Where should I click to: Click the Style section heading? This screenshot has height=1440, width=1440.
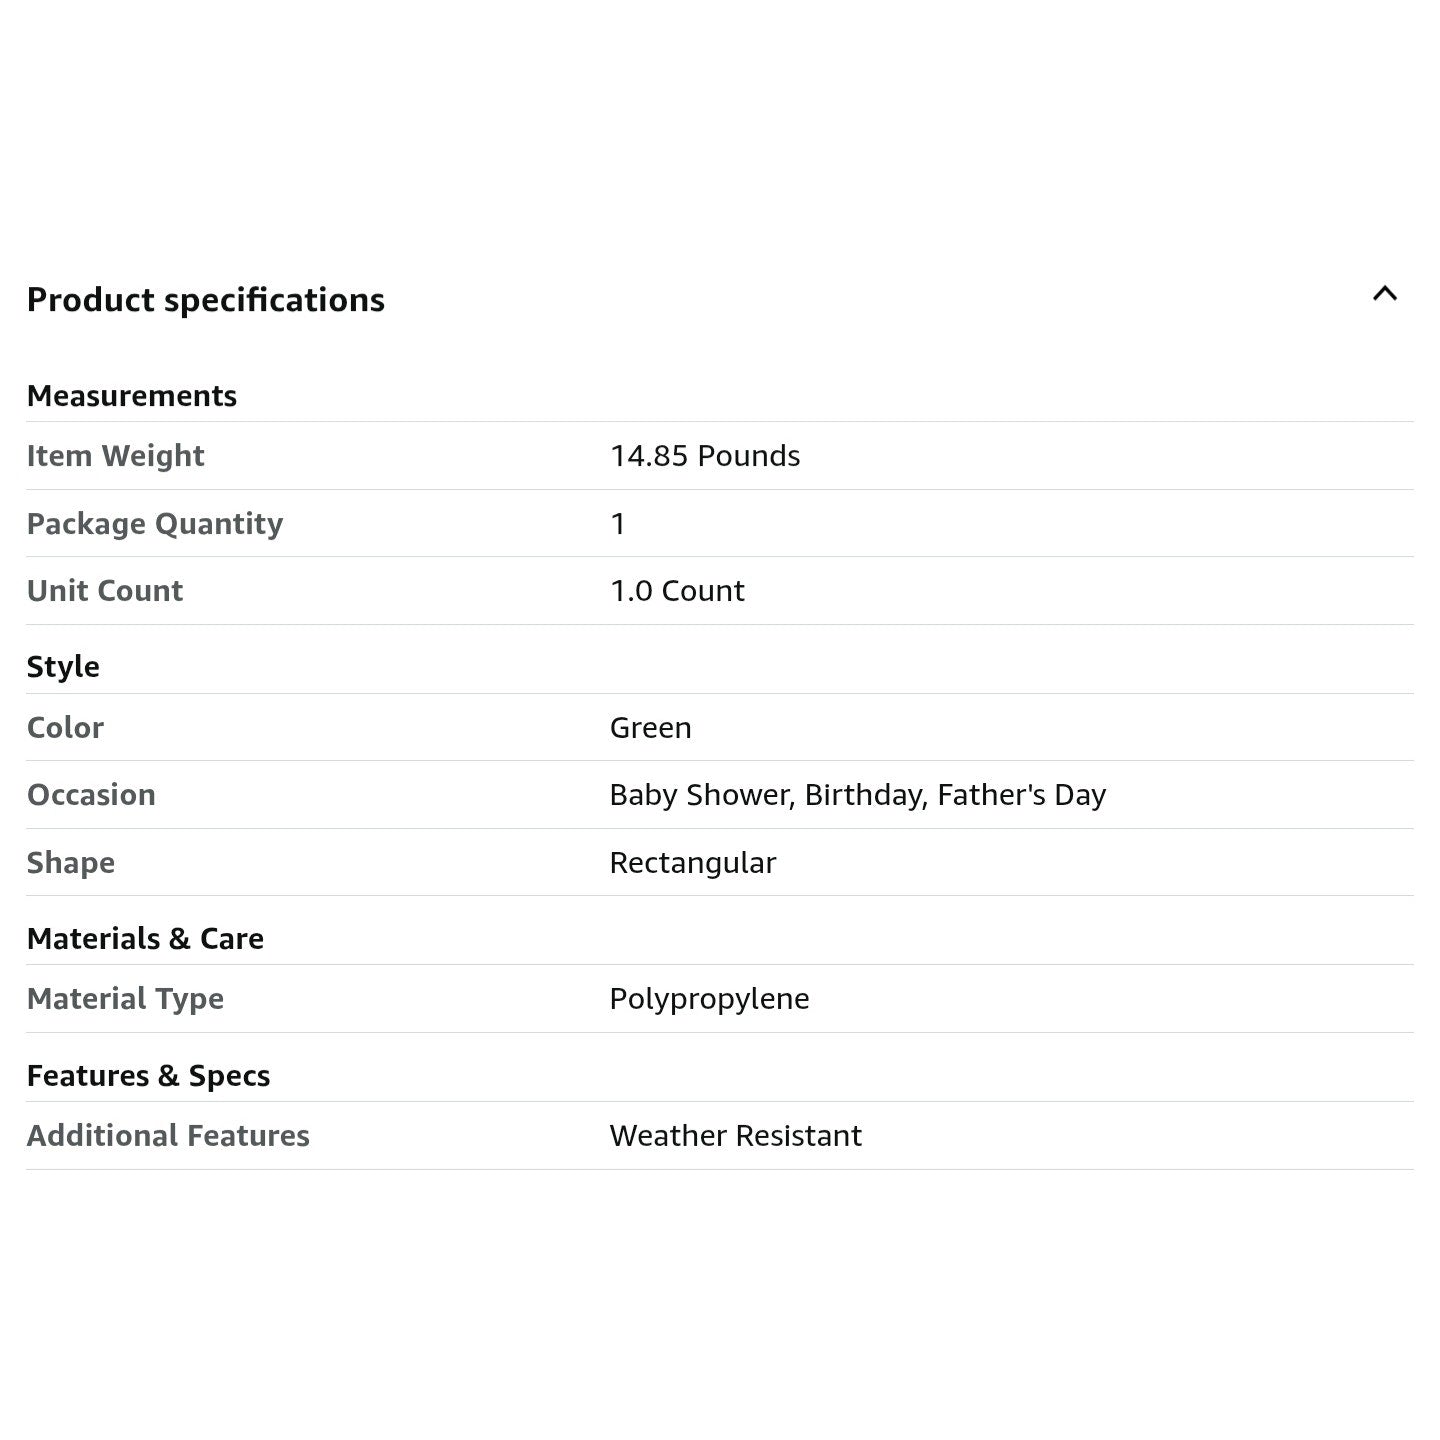(63, 667)
